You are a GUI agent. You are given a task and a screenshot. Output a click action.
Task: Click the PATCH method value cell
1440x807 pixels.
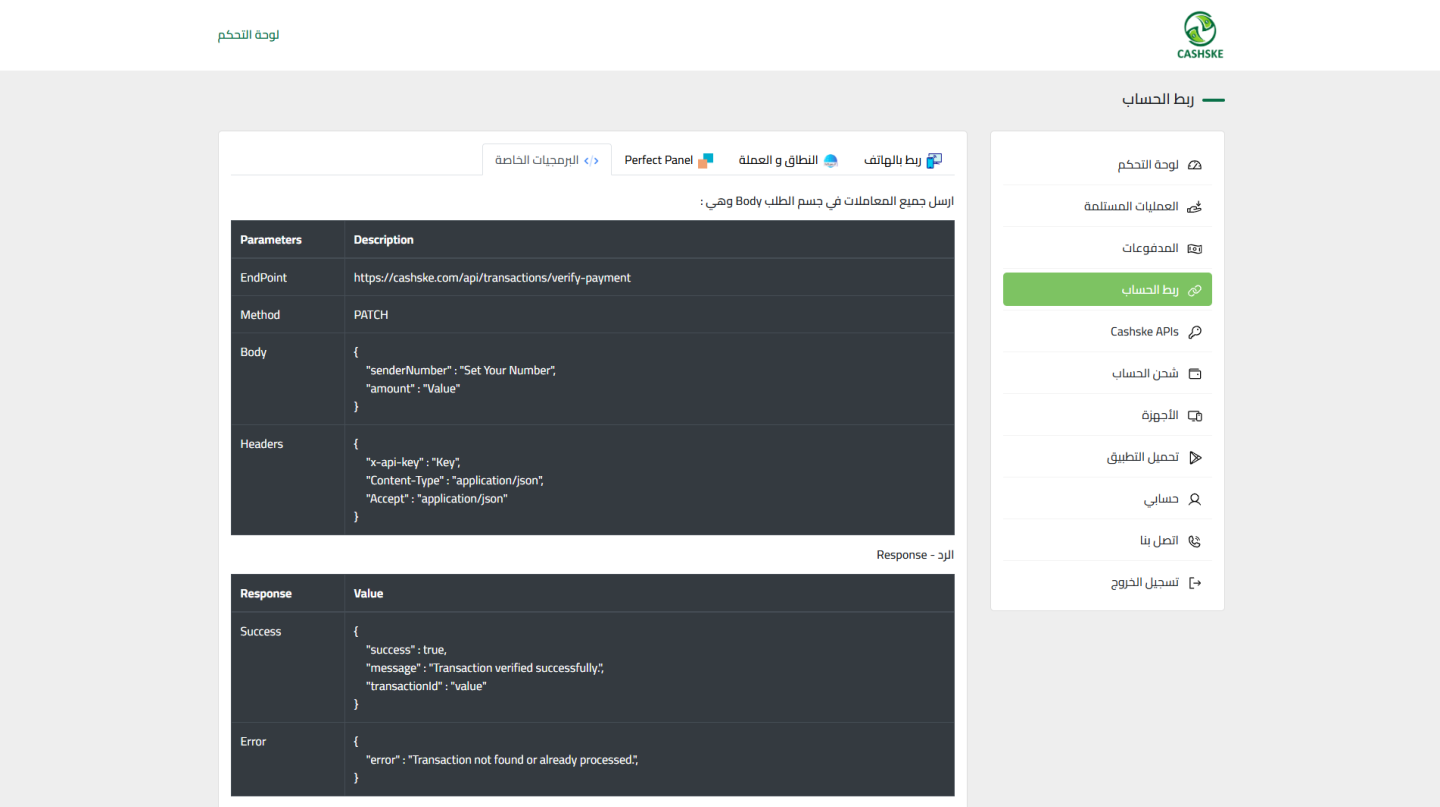point(371,315)
